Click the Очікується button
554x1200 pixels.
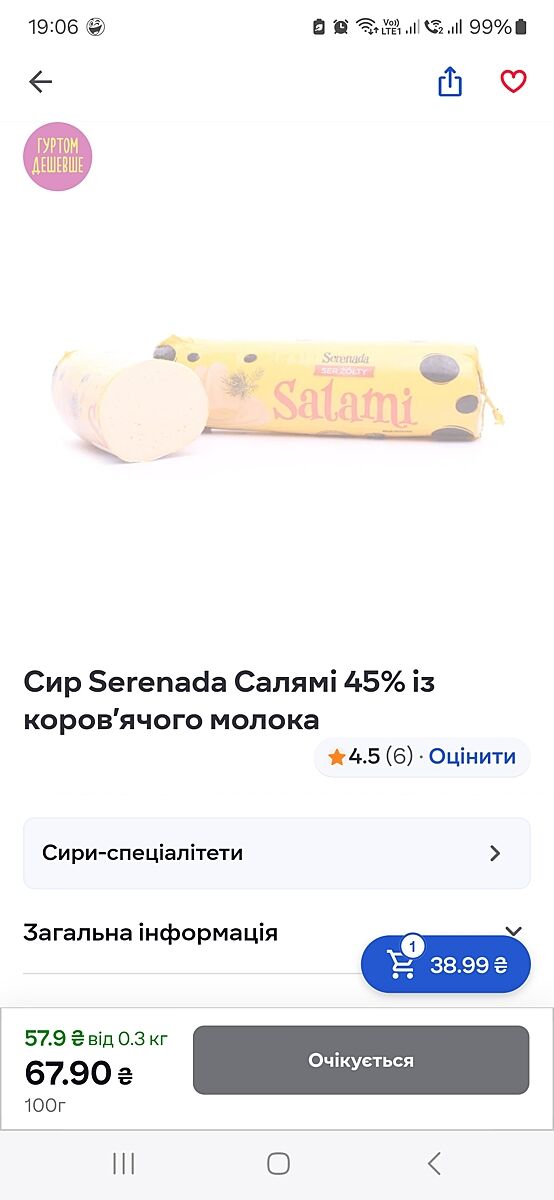click(361, 1060)
